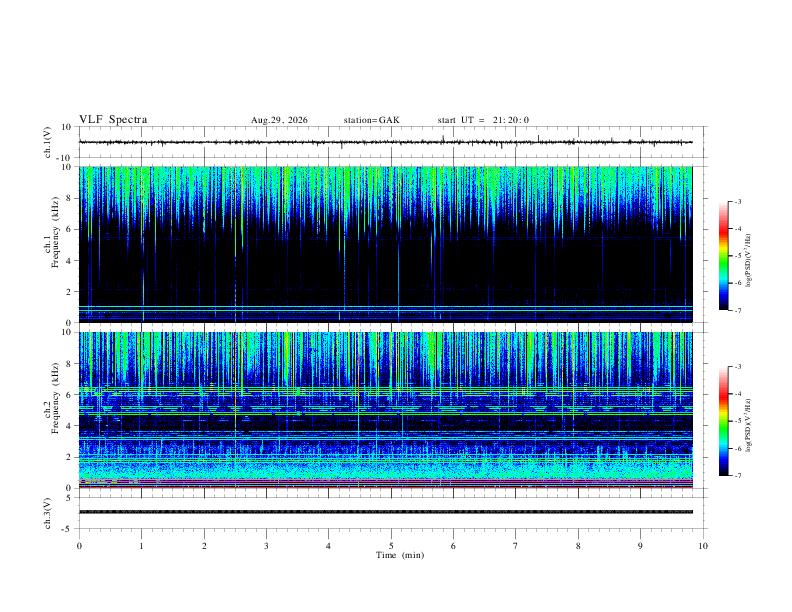Click the upper log(PSD) colorbar label
The image size is (792, 612).
749,261
